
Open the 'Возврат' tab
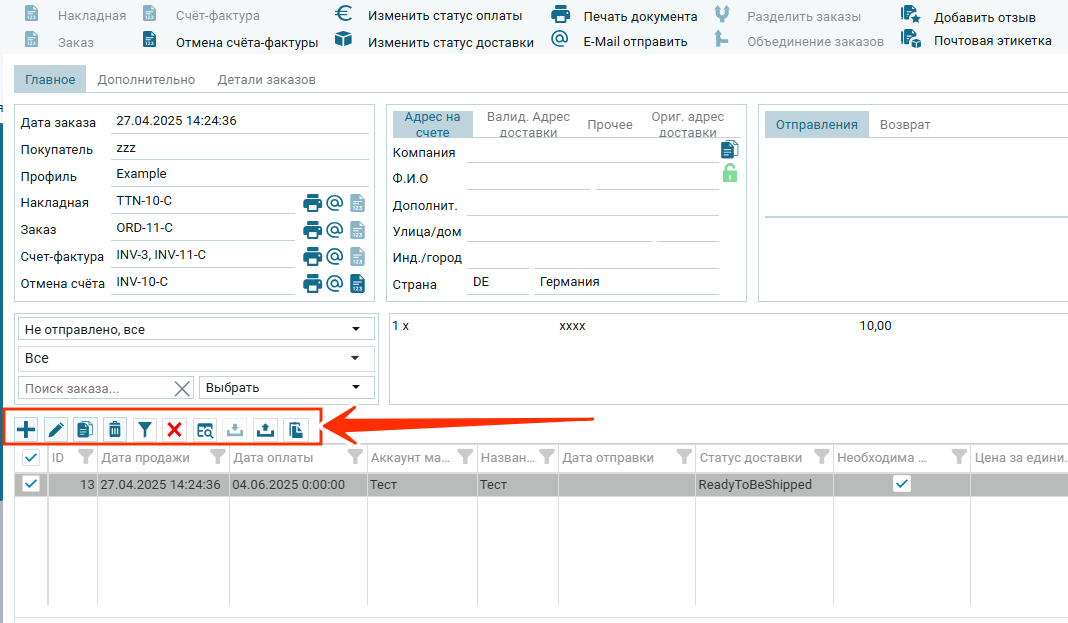click(905, 125)
